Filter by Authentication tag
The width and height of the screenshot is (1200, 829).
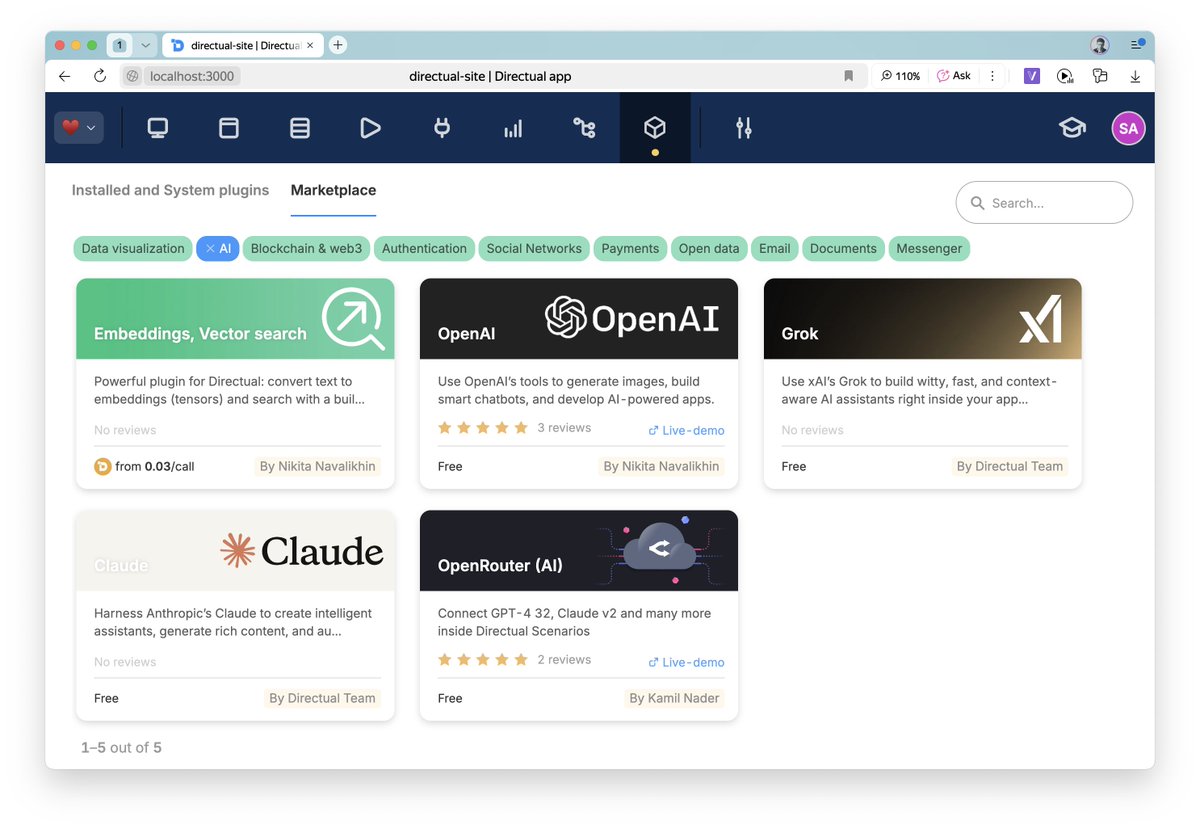(424, 249)
